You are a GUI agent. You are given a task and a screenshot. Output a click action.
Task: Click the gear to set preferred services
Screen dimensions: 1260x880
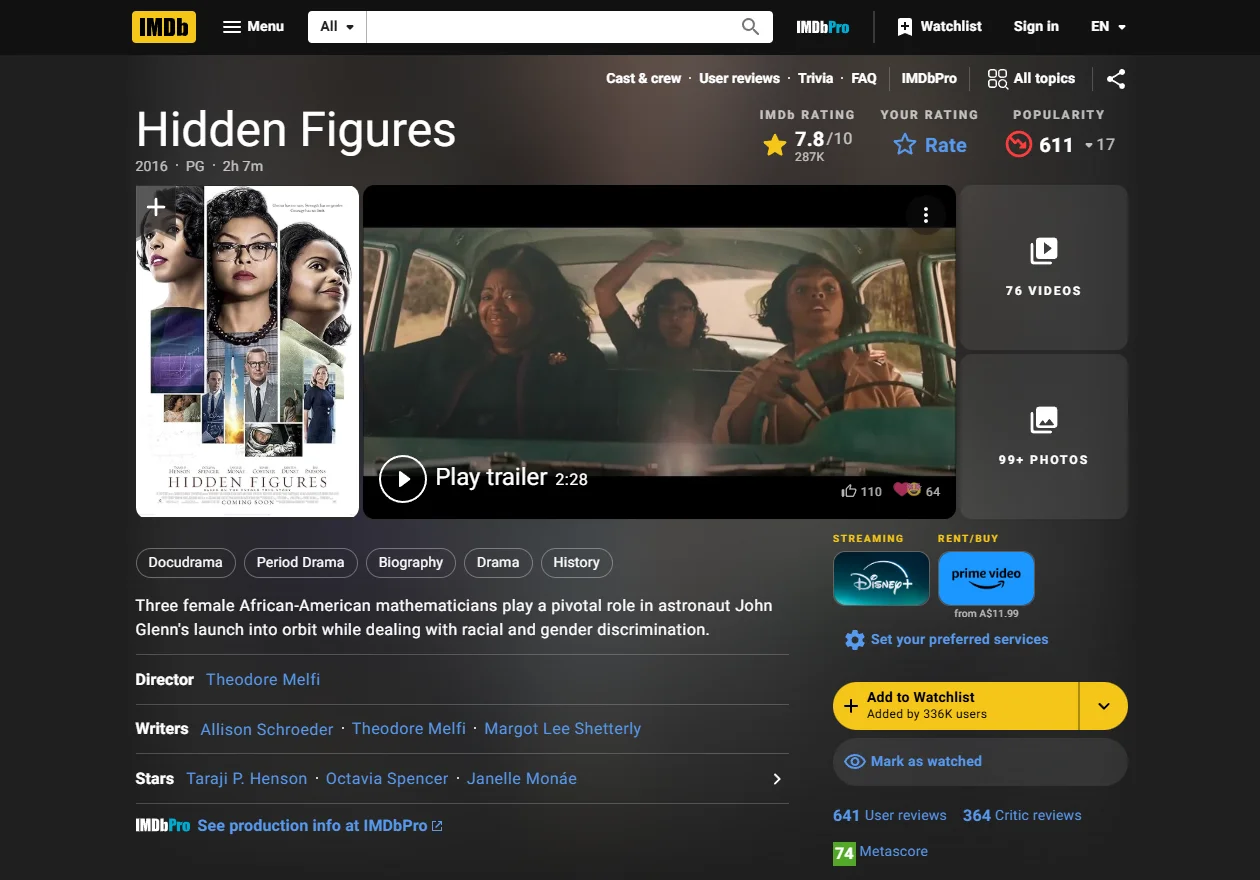(855, 639)
